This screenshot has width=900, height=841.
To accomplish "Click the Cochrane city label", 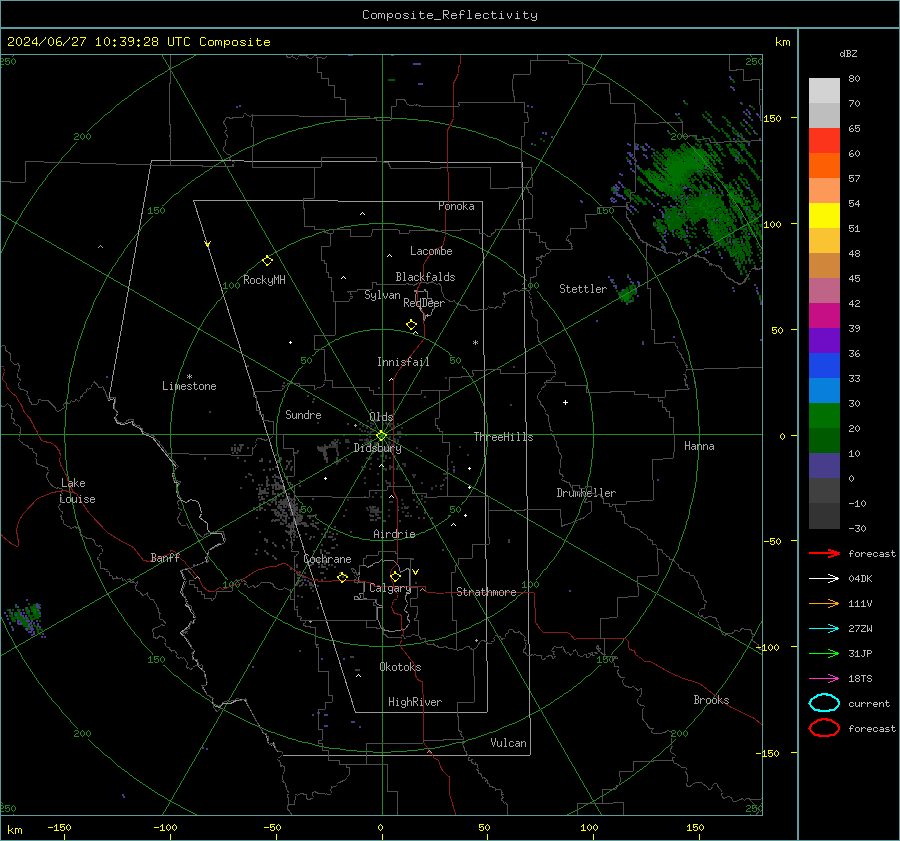I will pyautogui.click(x=327, y=559).
